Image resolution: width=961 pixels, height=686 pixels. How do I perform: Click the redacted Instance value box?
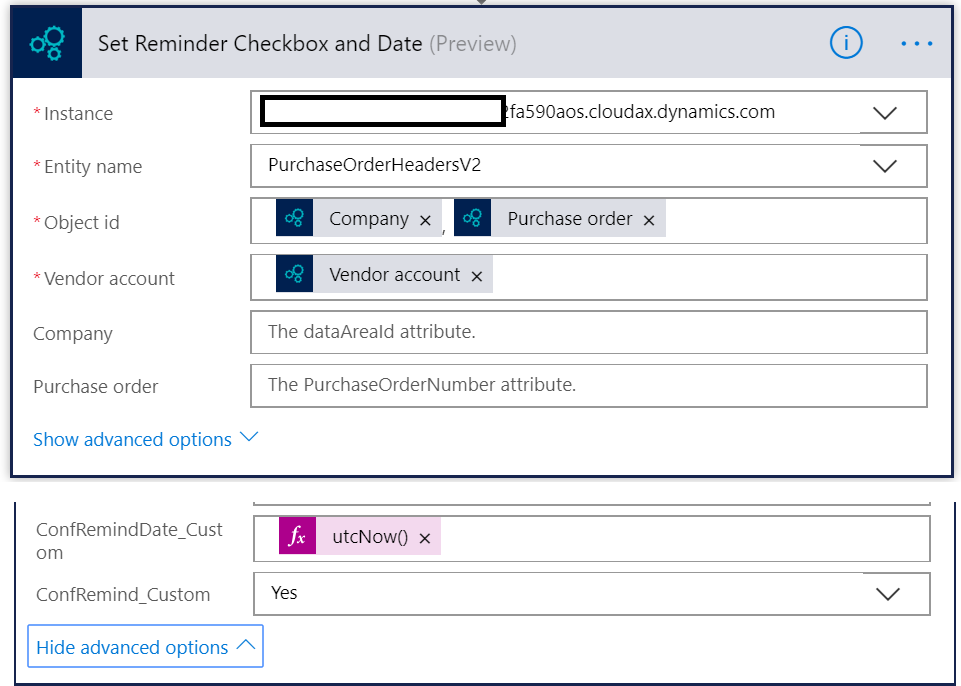click(x=380, y=111)
